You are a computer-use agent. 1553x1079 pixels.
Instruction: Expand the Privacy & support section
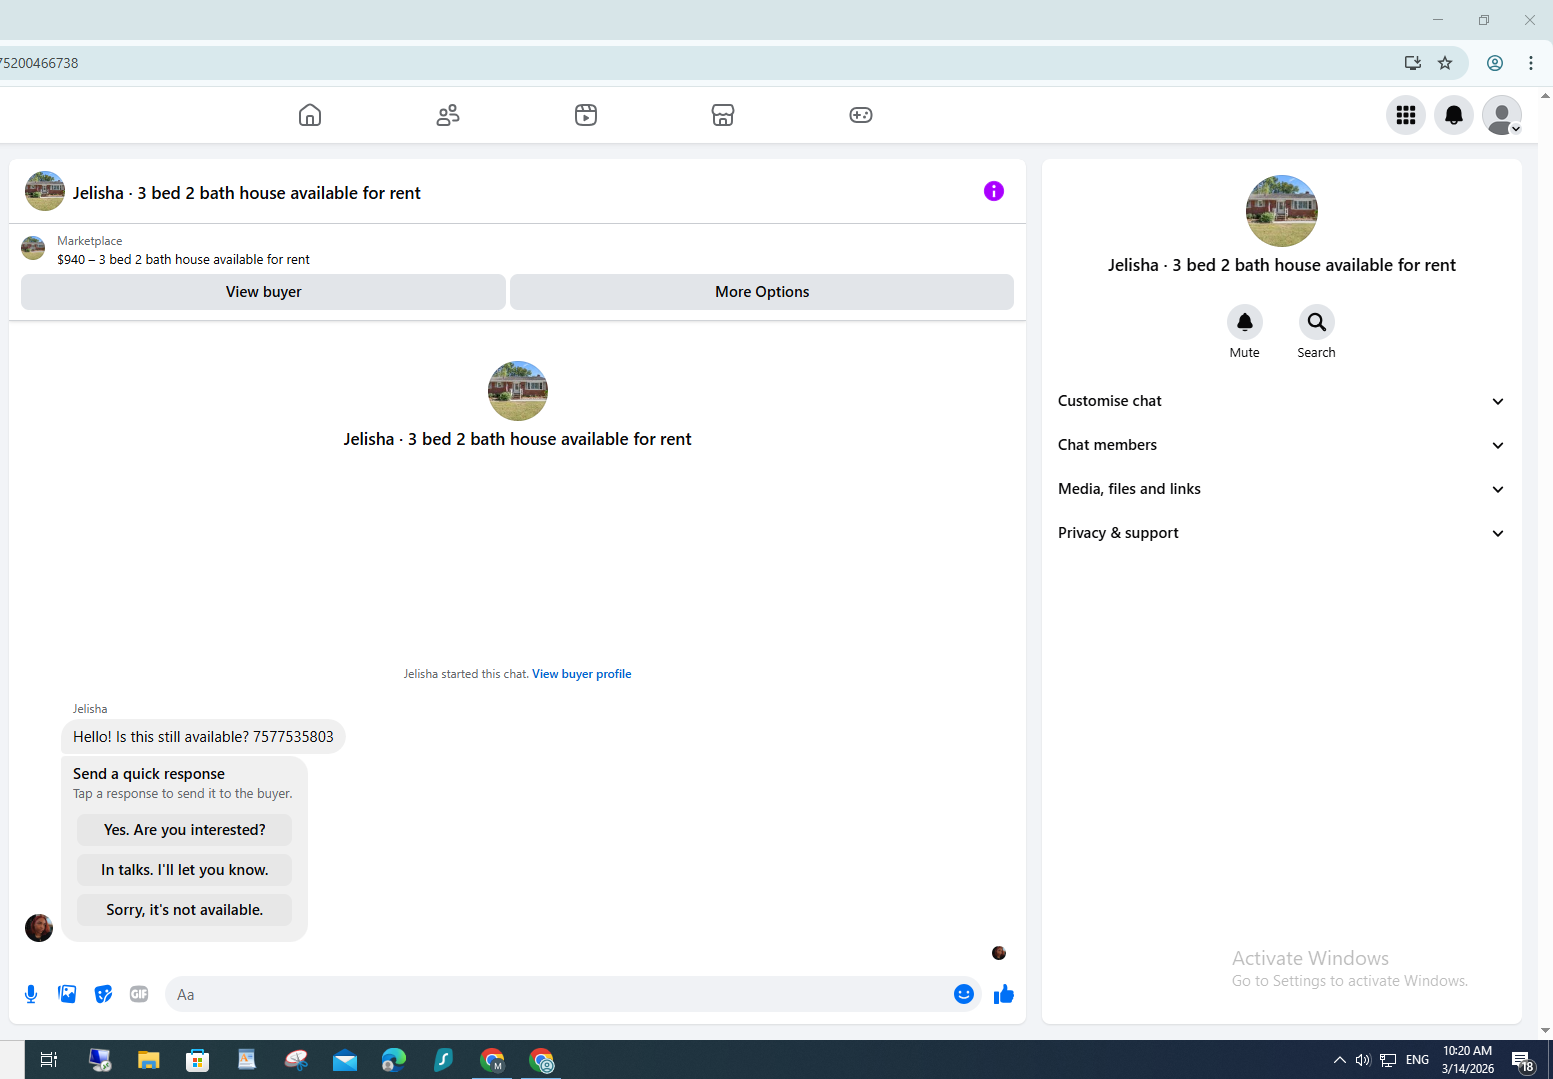(1281, 533)
